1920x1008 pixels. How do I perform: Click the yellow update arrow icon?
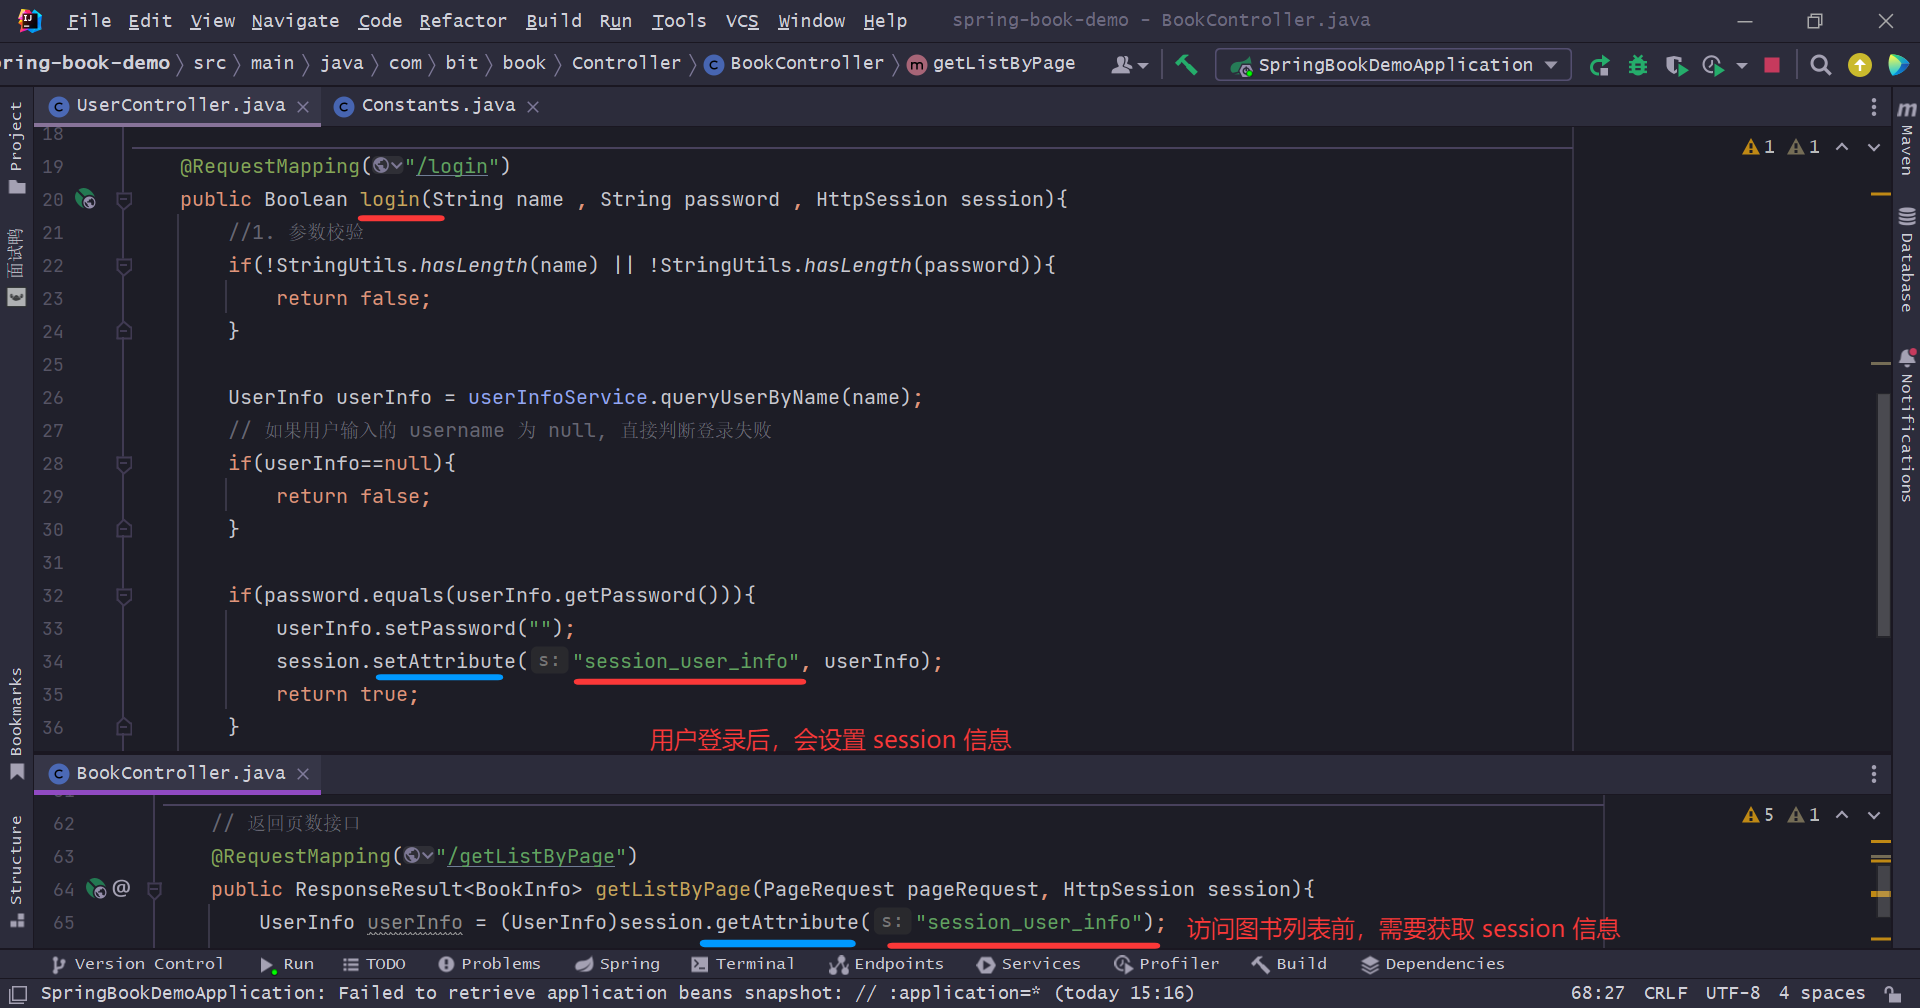(x=1860, y=65)
